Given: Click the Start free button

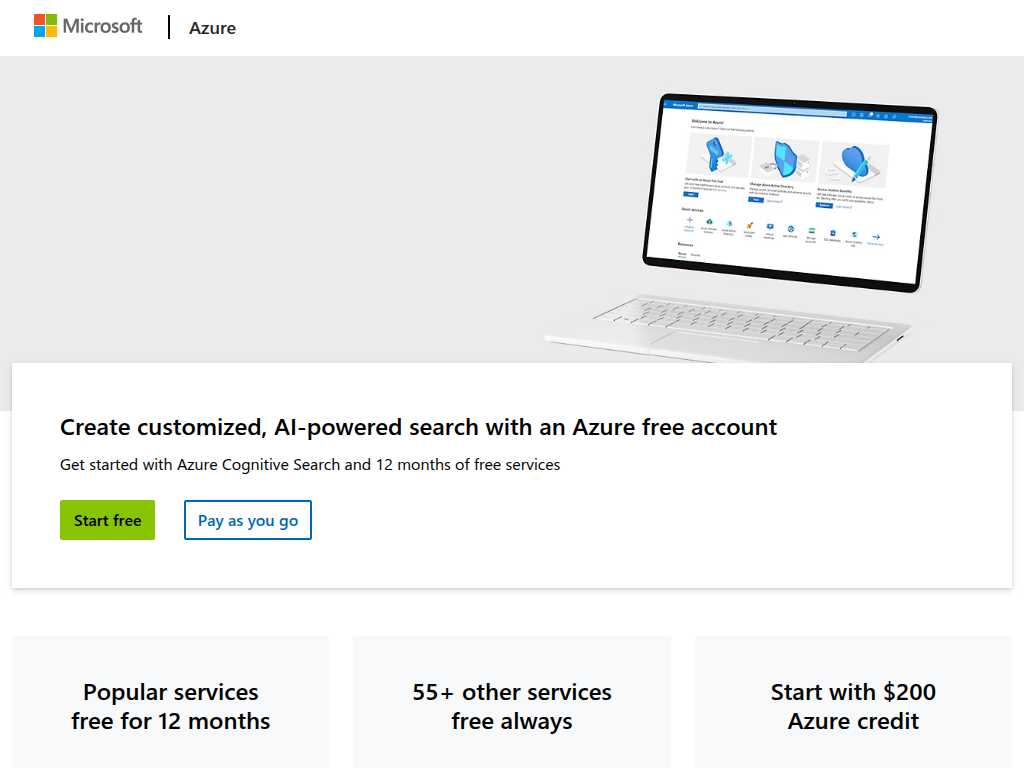Looking at the screenshot, I should click(x=107, y=520).
